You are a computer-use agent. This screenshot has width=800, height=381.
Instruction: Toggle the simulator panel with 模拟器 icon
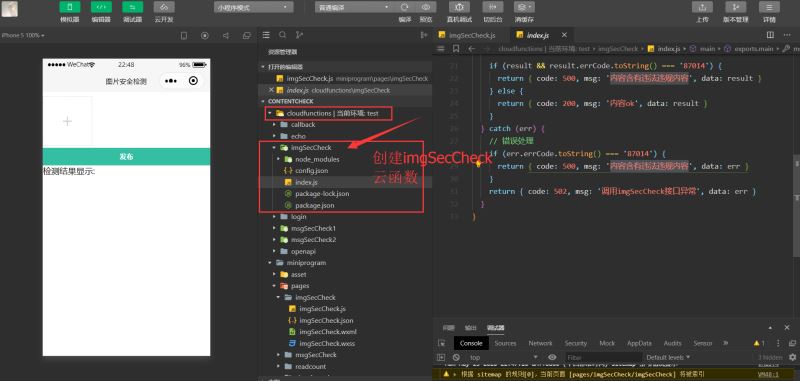coord(70,7)
